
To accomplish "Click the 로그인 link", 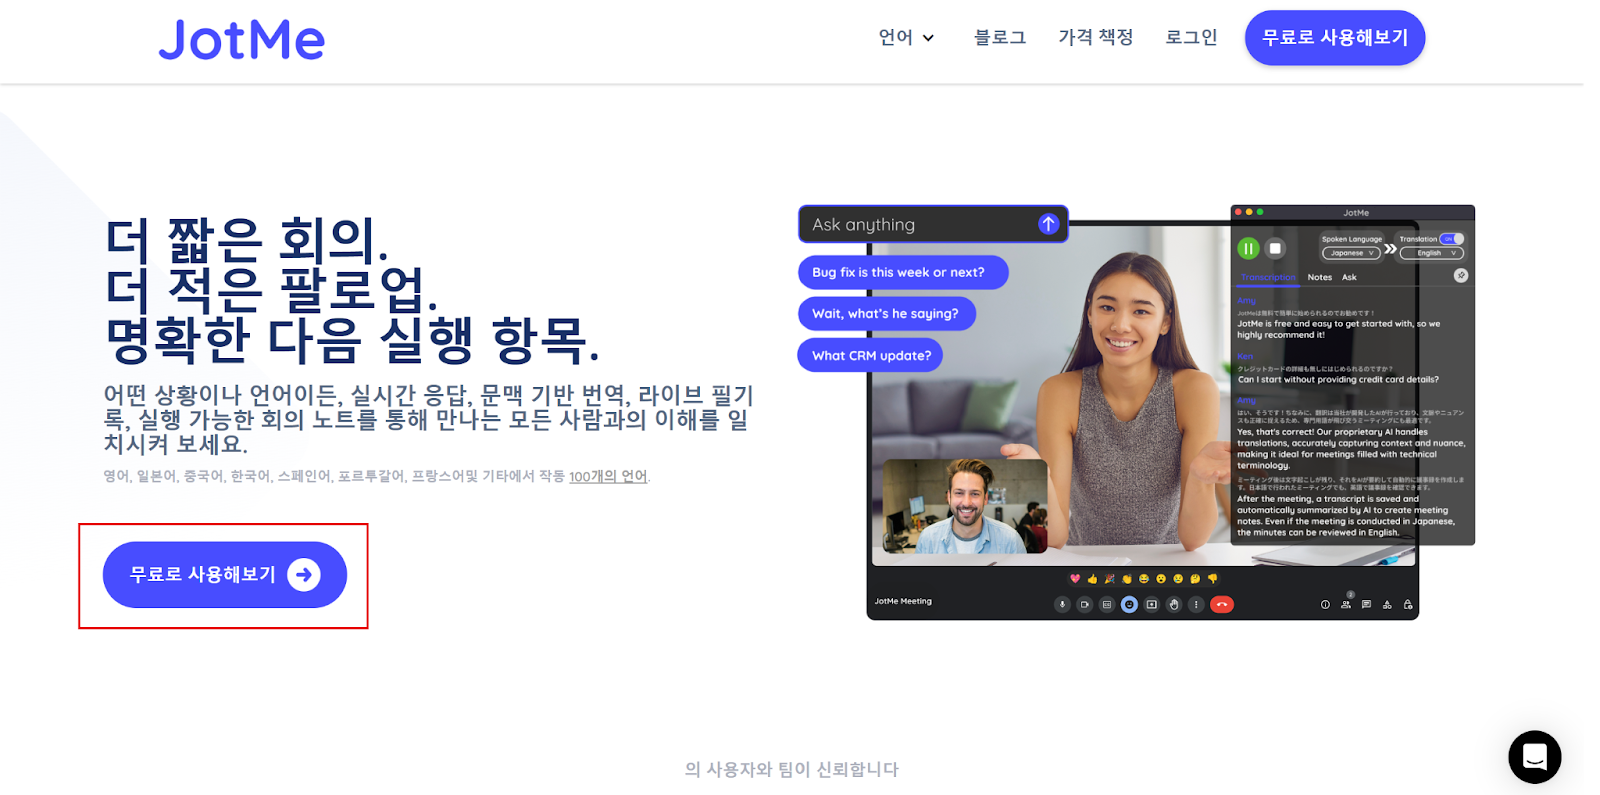I will click(x=1191, y=38).
